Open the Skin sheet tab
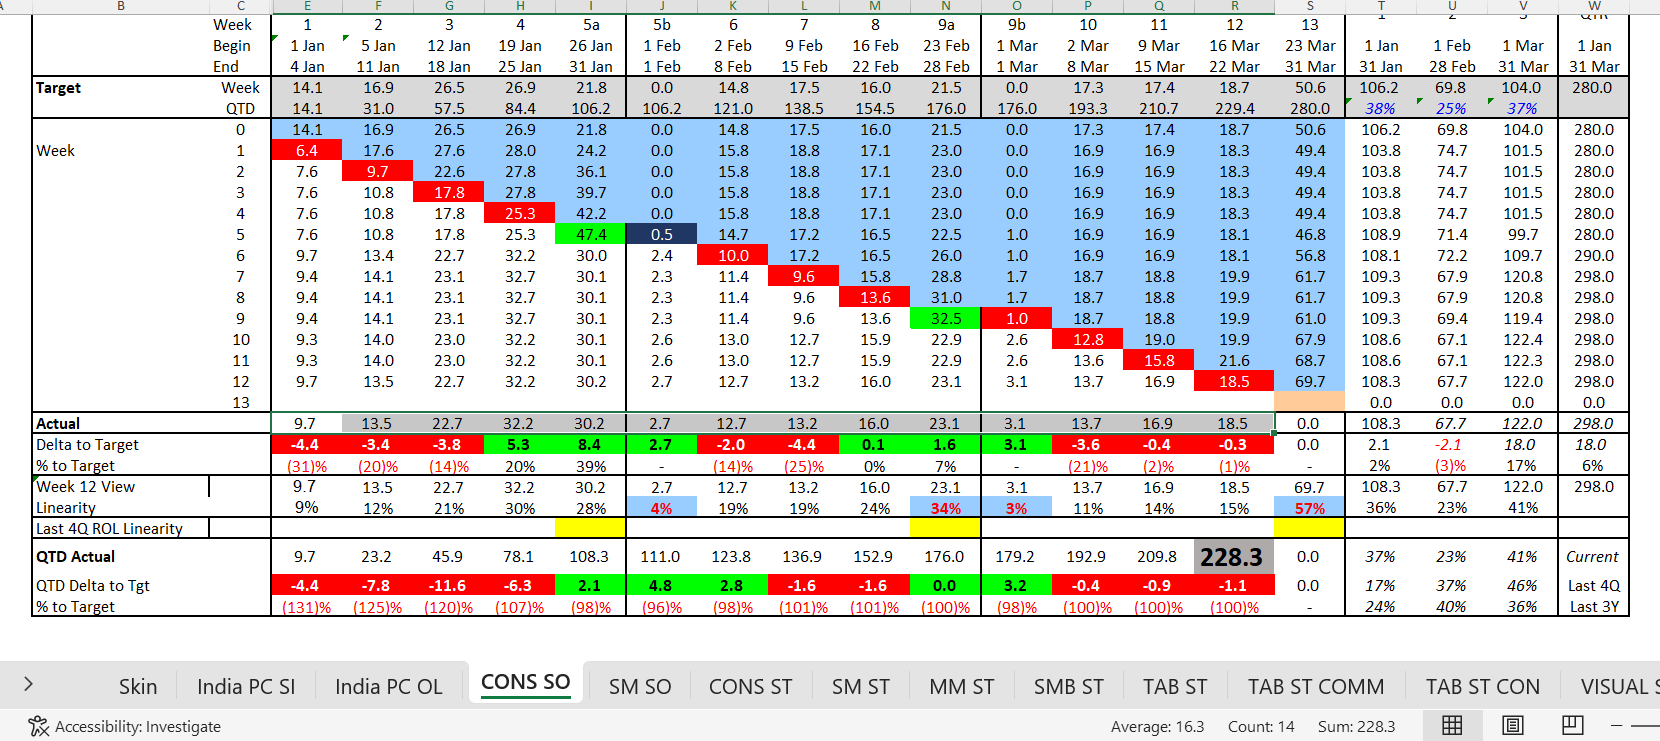The width and height of the screenshot is (1660, 741). point(138,686)
